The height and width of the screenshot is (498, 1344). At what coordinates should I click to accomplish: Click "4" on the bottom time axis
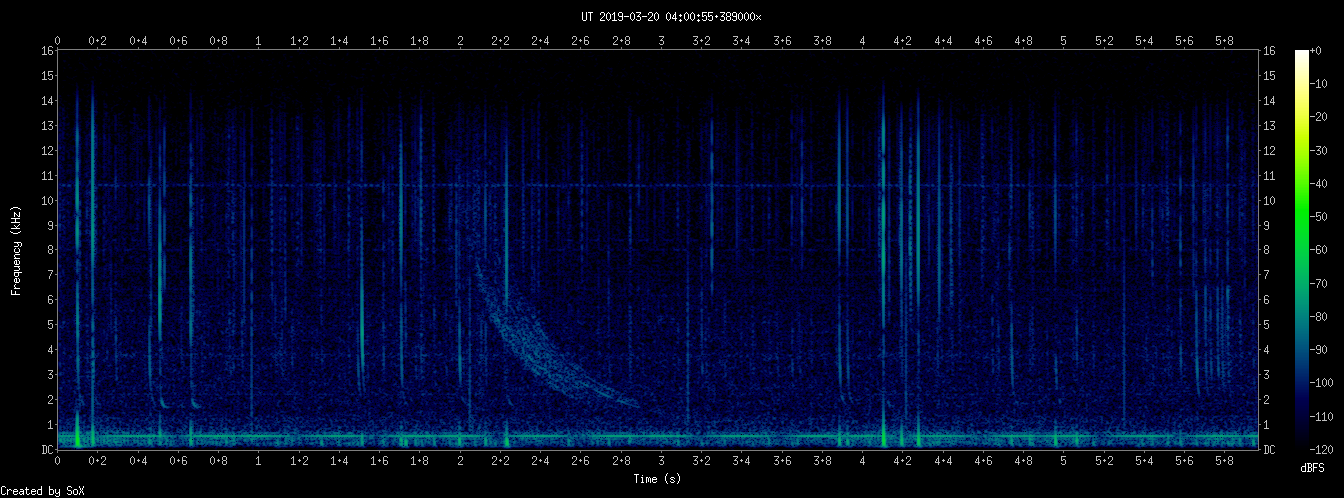click(x=863, y=461)
